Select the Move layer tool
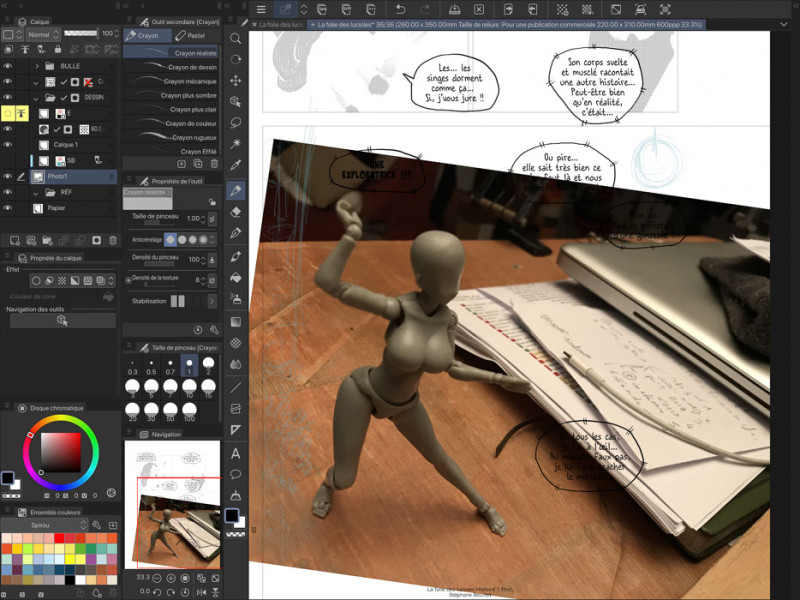800x600 pixels. (x=236, y=81)
